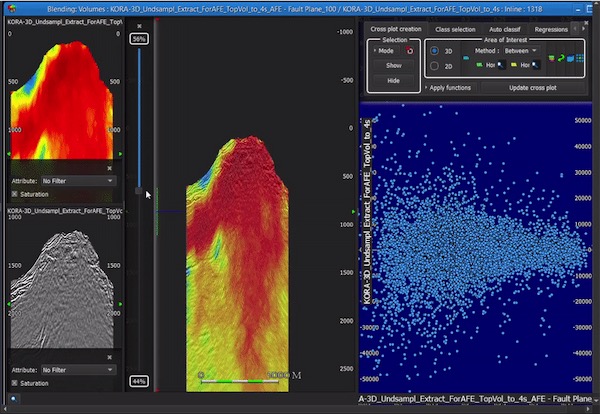
Task: Click the green curved arrow icon
Action: 561,58
